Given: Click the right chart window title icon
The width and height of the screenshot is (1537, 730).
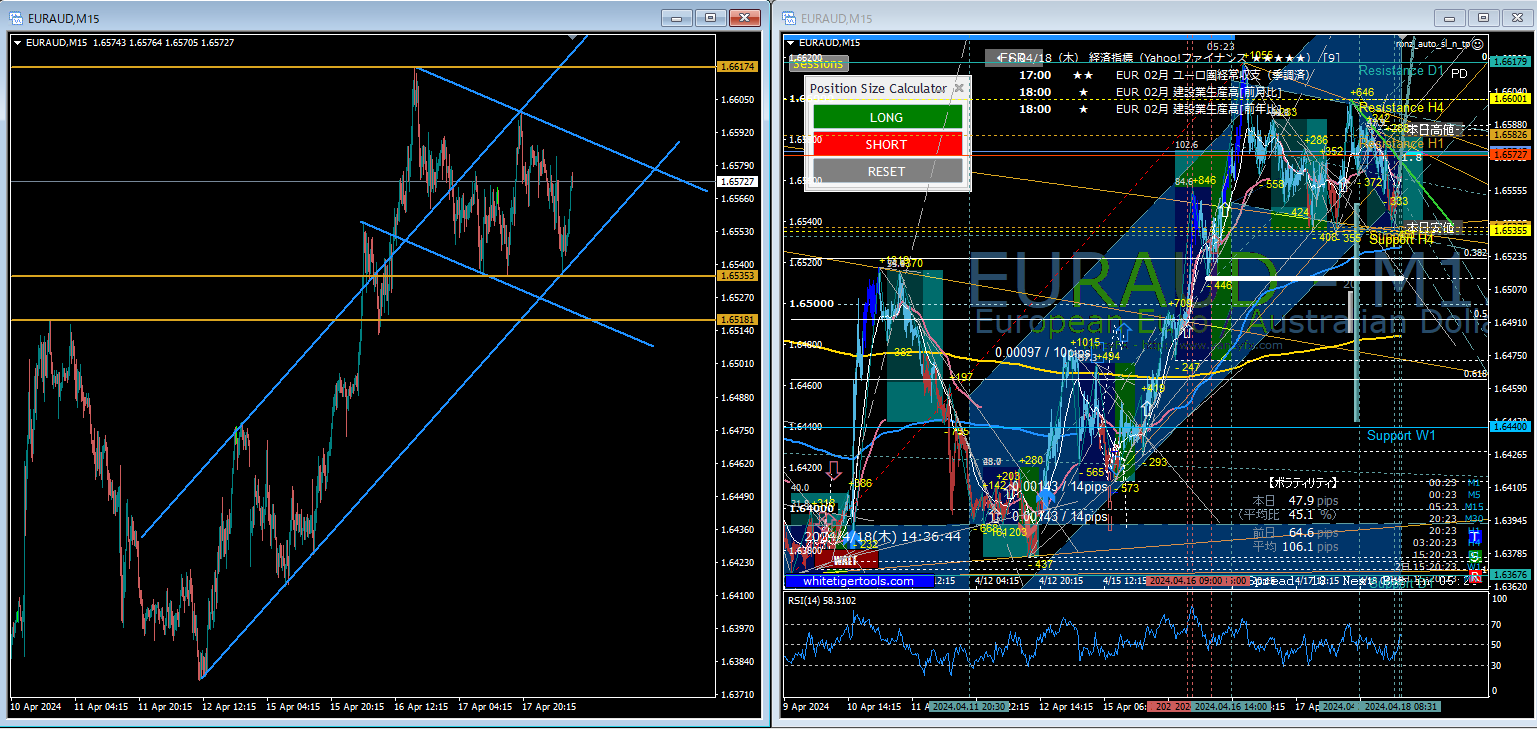Looking at the screenshot, I should pyautogui.click(x=789, y=18).
